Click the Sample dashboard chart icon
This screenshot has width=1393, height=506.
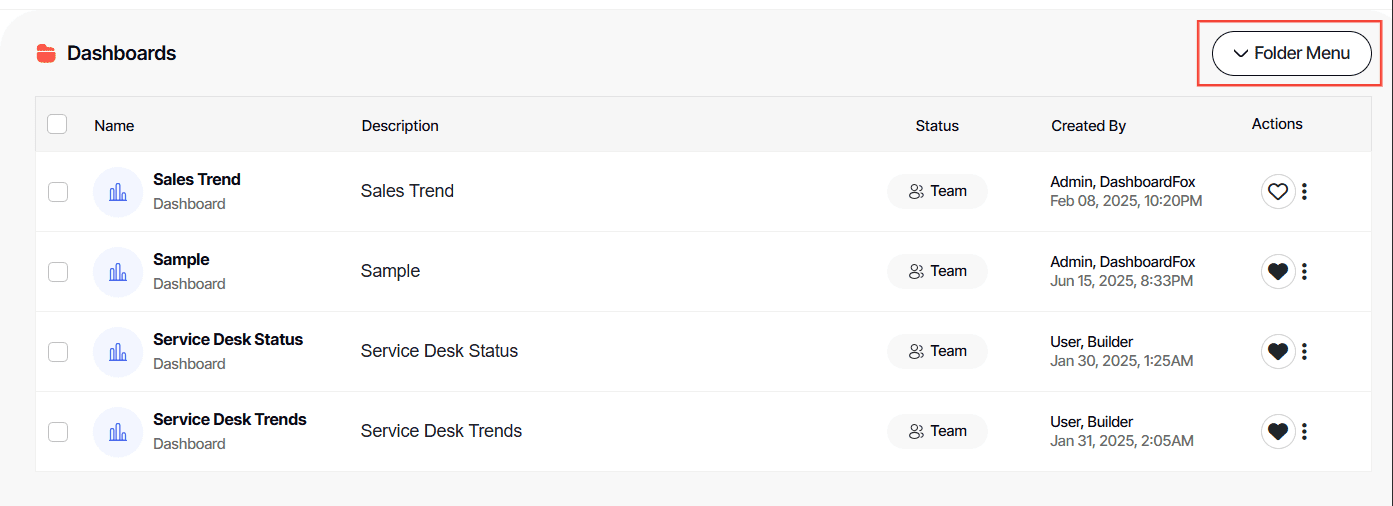click(118, 271)
